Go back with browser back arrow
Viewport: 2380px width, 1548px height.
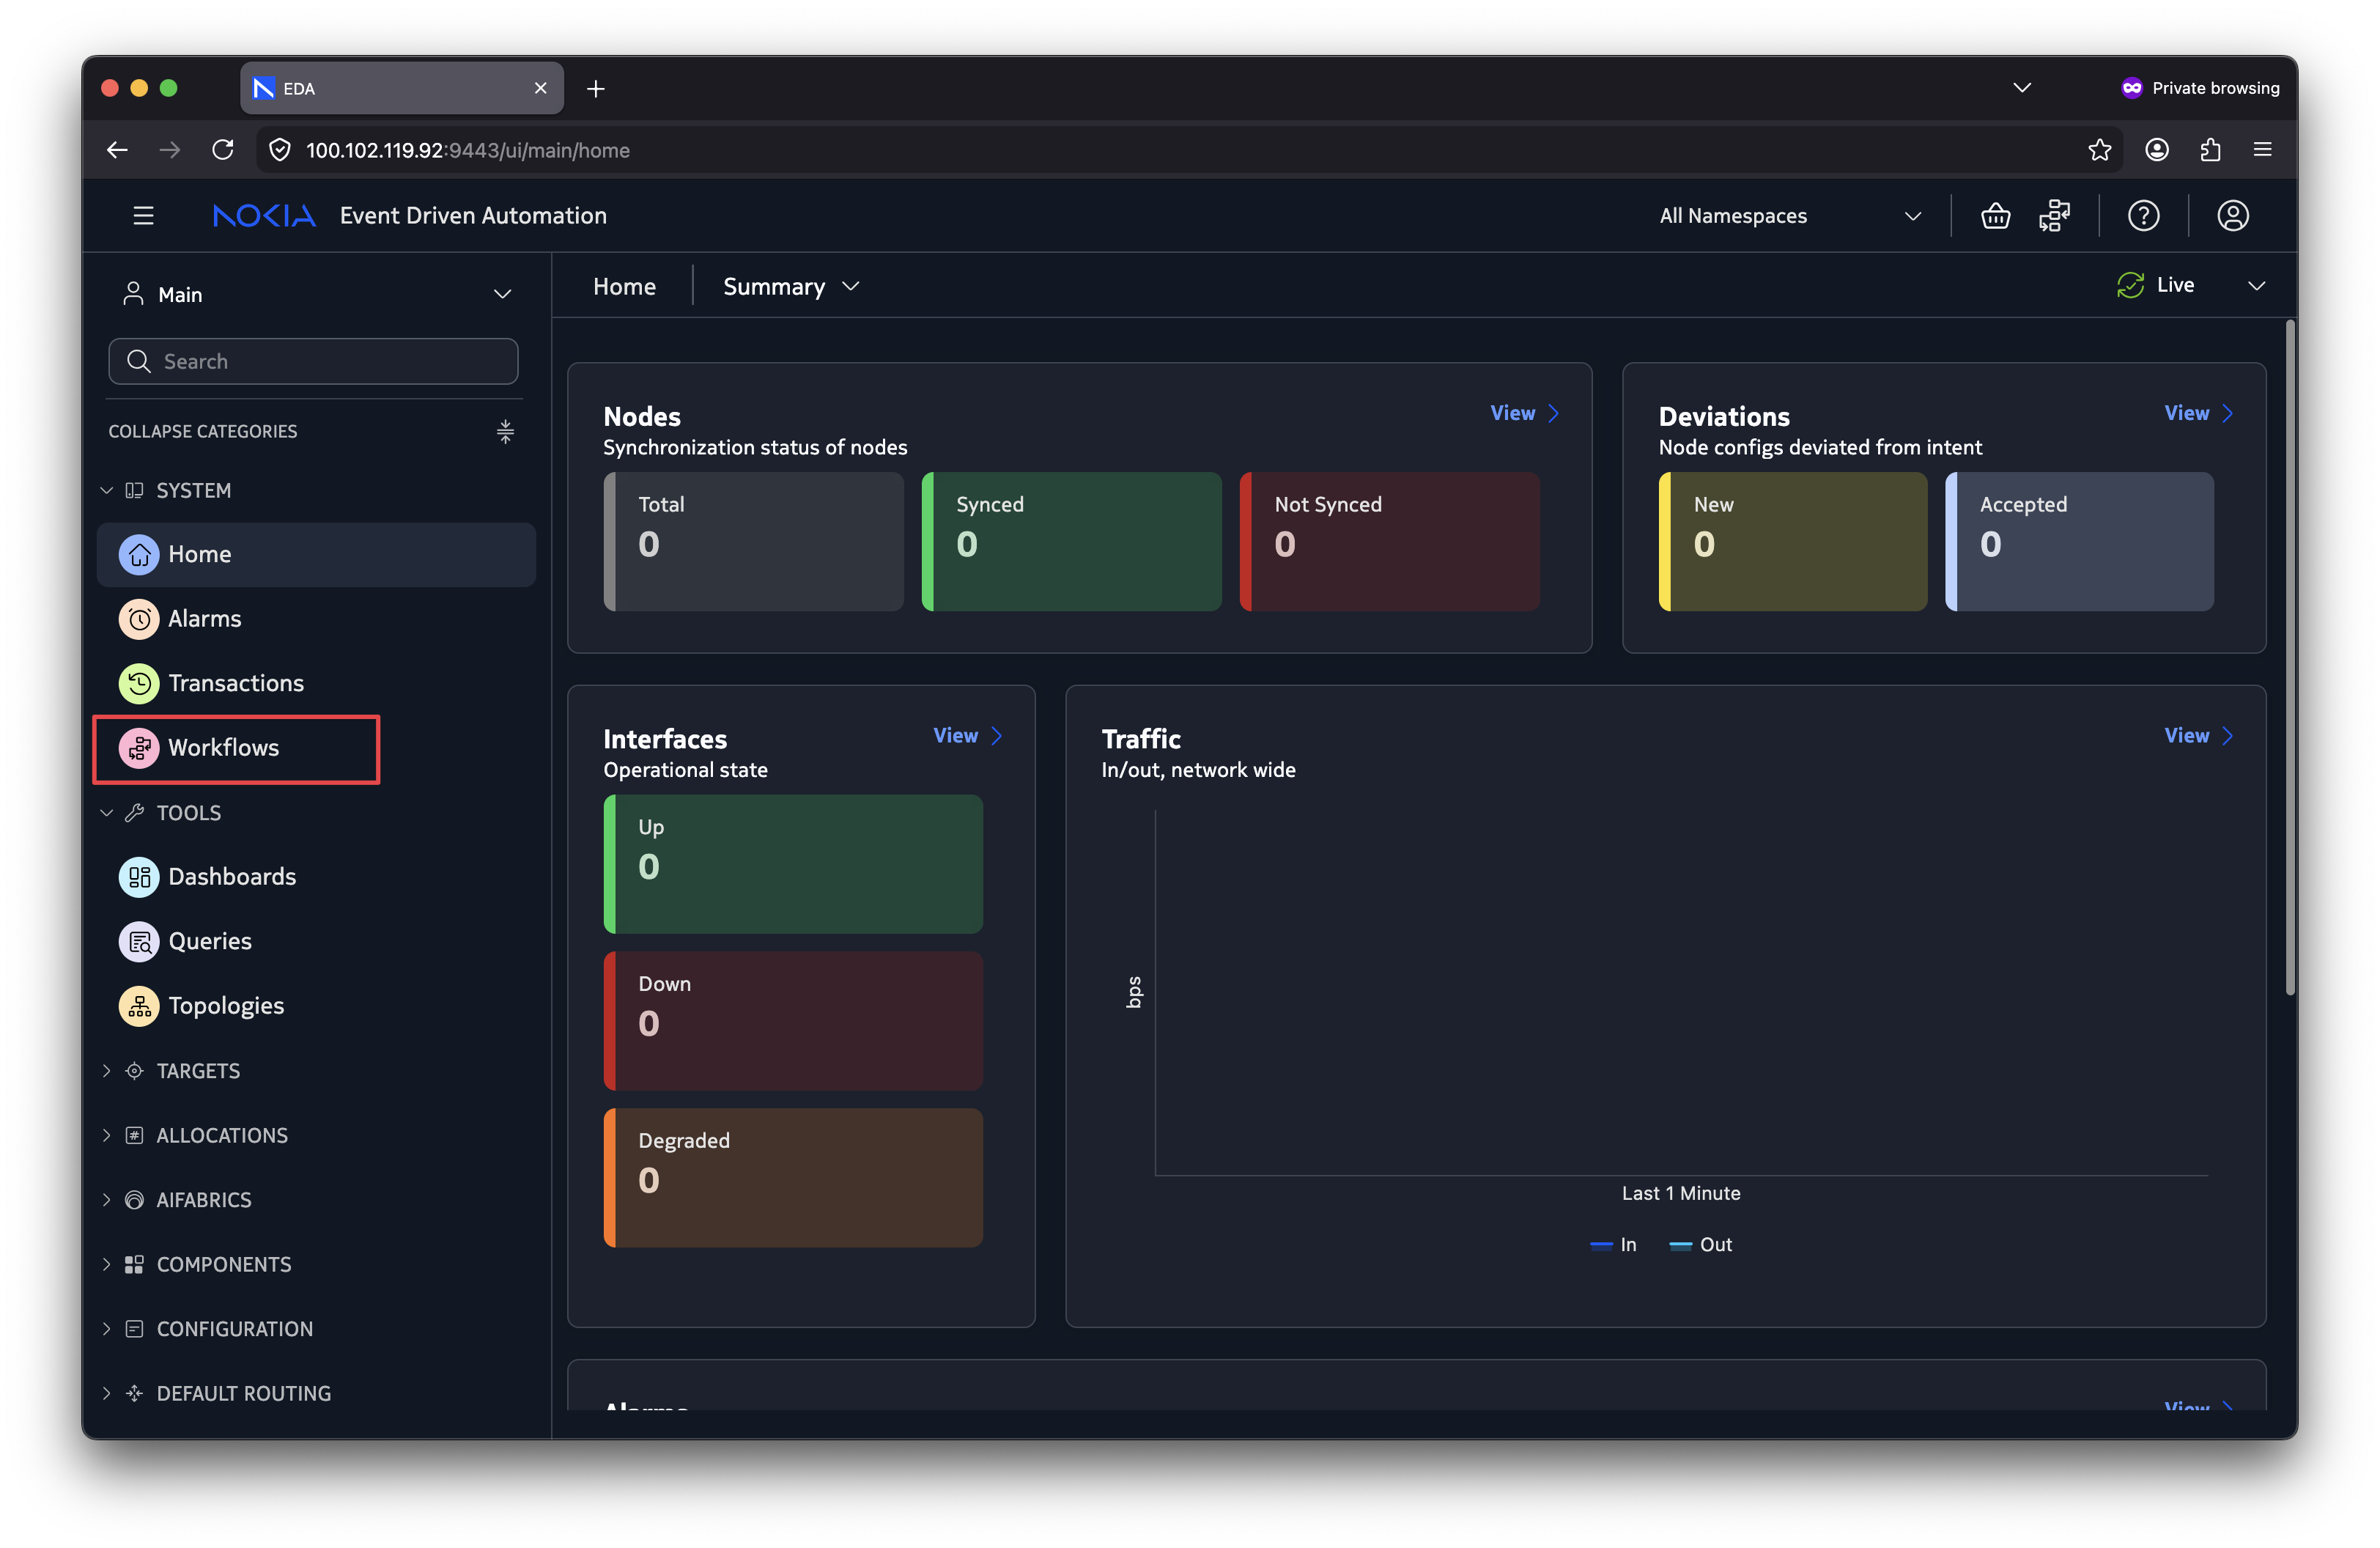click(117, 150)
